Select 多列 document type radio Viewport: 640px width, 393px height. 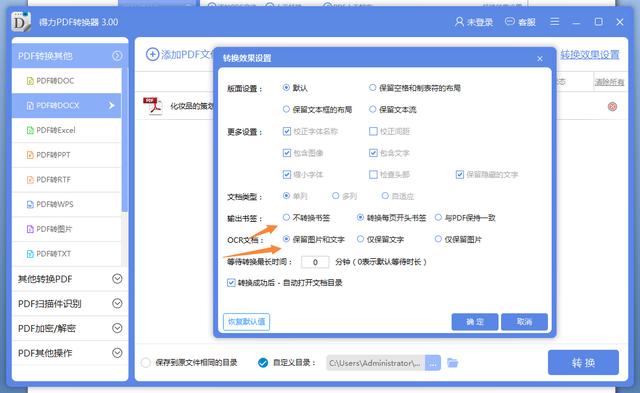point(336,195)
